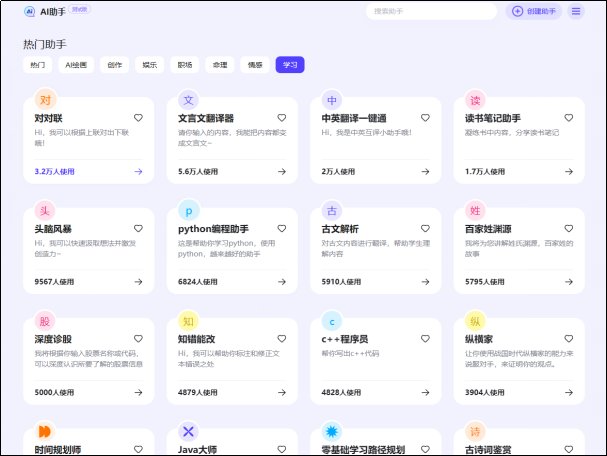
Task: Open 对对联 via its arrow icon
Action: [138, 171]
